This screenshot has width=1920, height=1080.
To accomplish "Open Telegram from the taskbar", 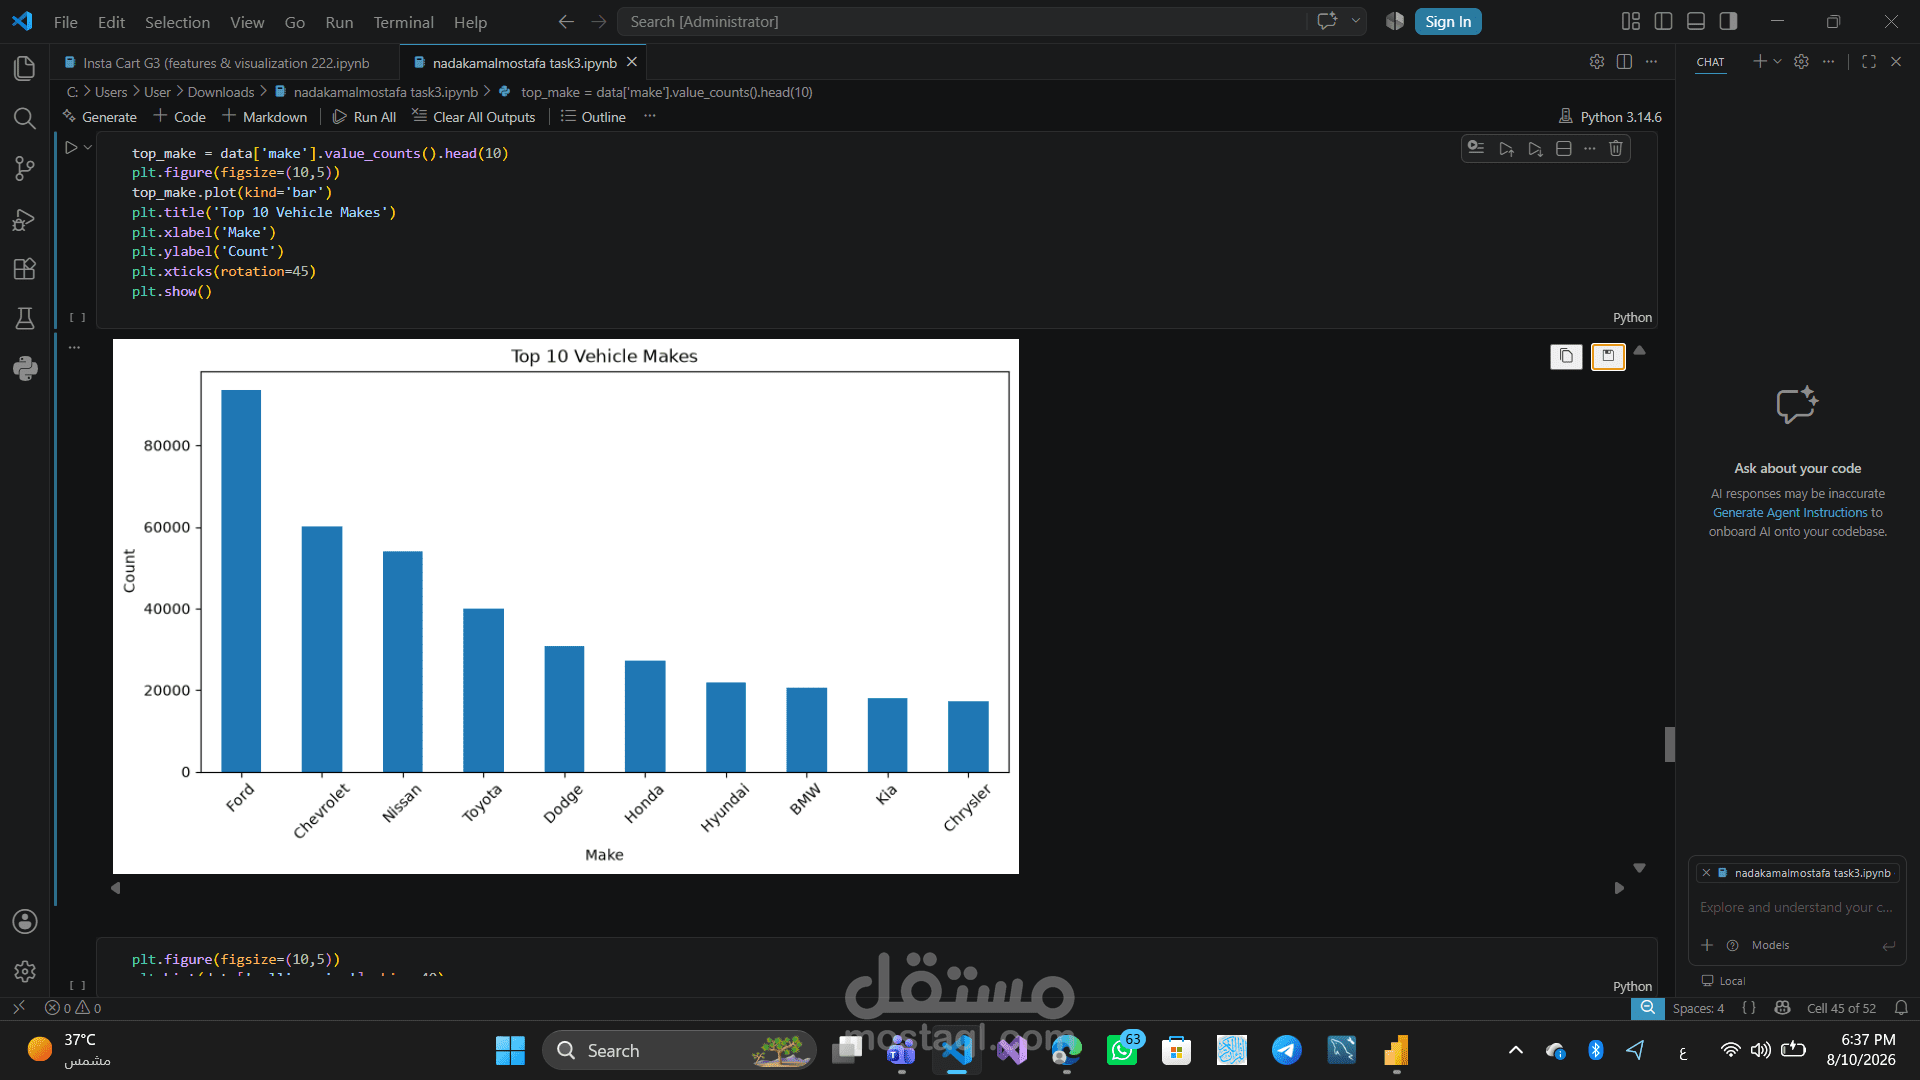I will [1286, 1050].
